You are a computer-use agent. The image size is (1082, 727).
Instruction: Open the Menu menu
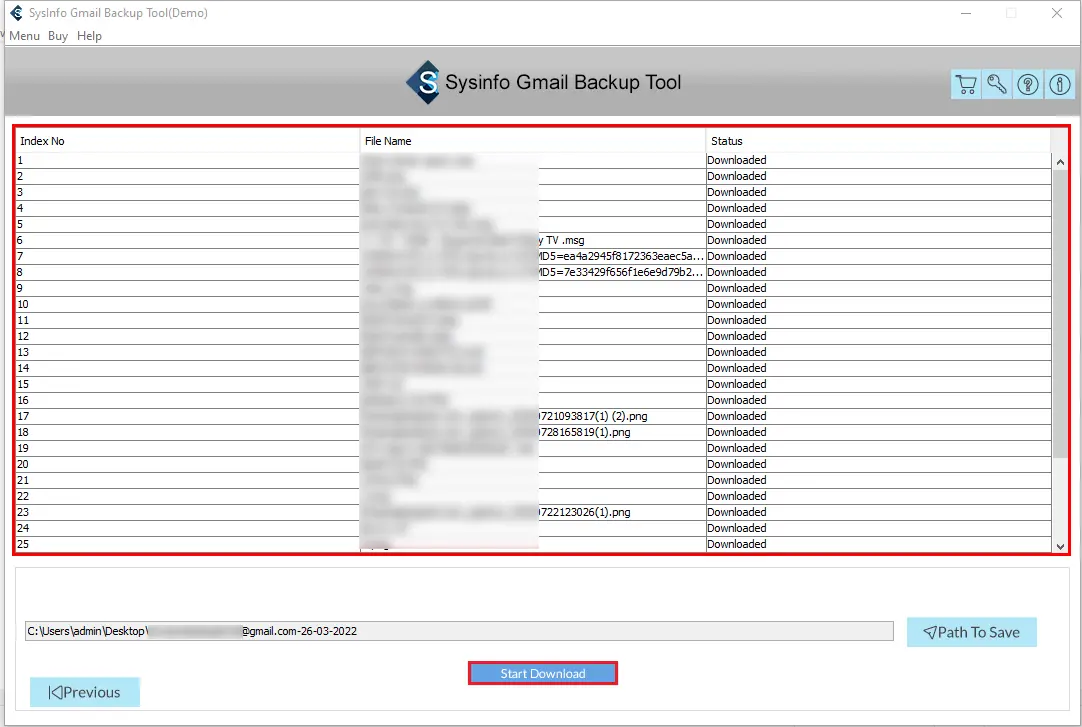[x=24, y=36]
